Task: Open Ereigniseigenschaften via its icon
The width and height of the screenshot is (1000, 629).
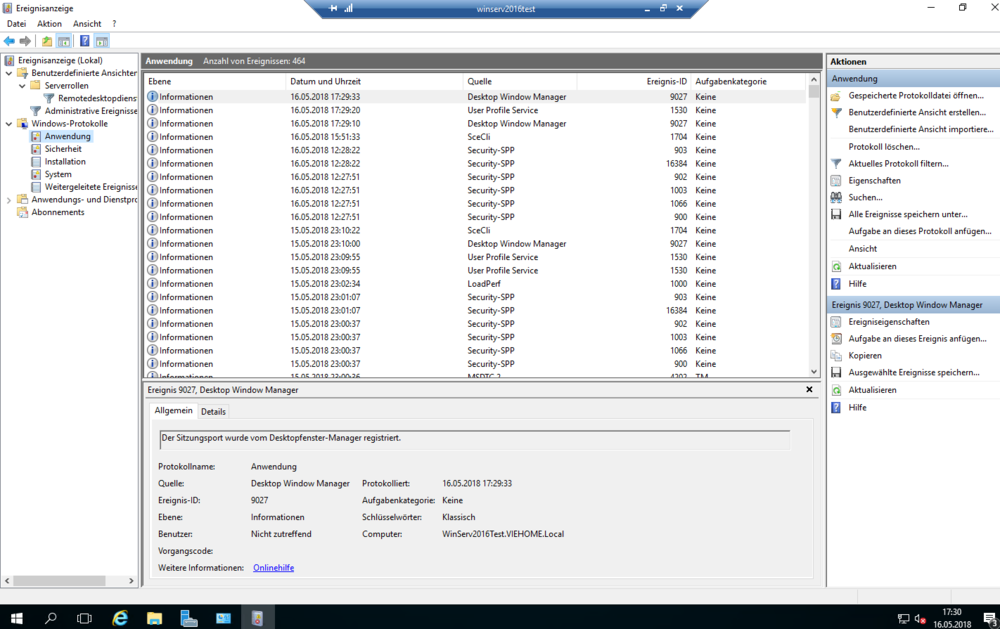Action: point(836,321)
